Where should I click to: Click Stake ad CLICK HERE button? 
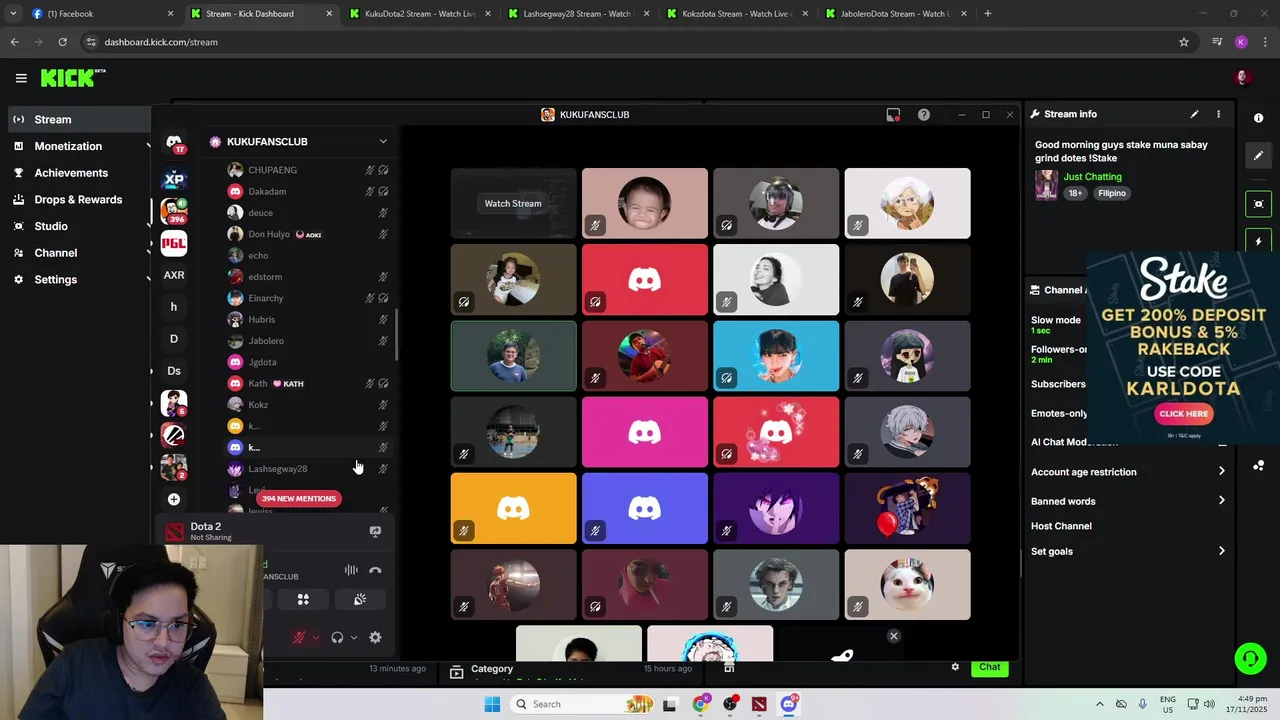1184,413
